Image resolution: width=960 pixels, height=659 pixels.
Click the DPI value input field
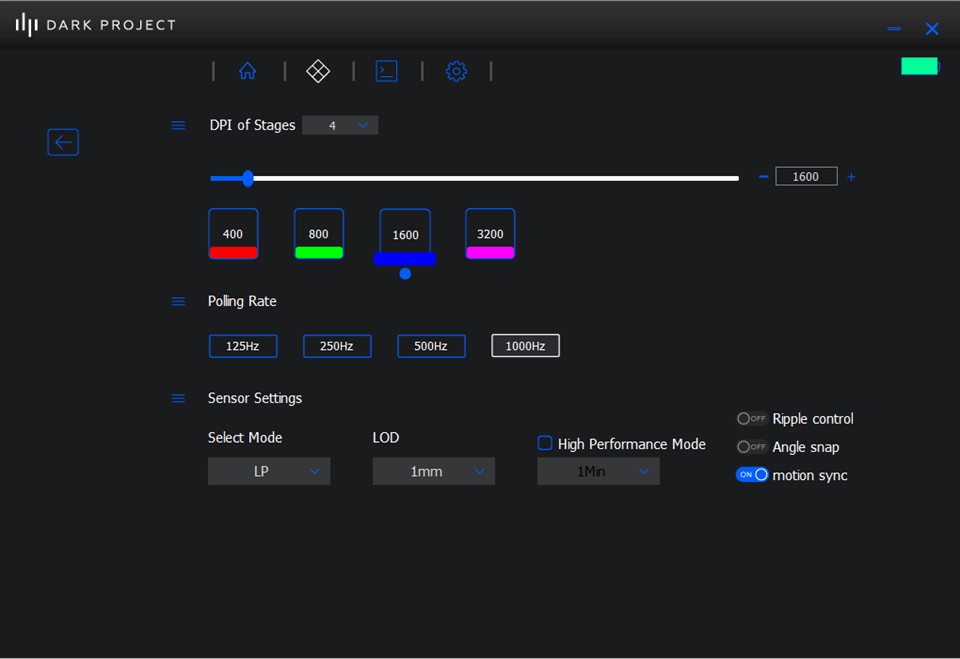[805, 177]
